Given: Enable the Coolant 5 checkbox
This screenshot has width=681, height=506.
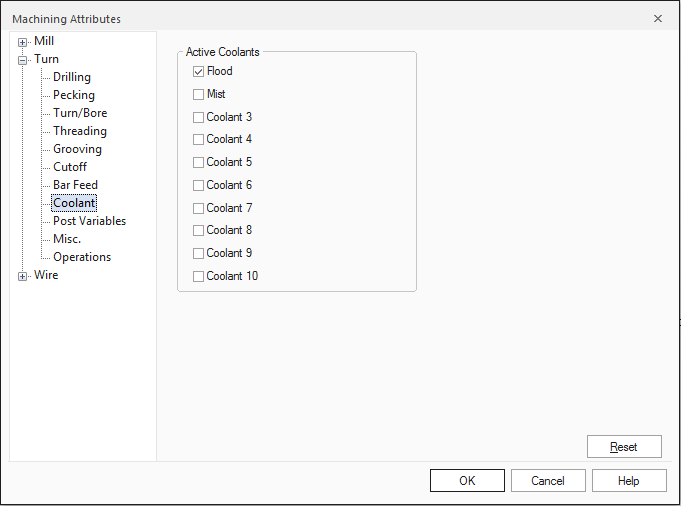Looking at the screenshot, I should point(199,162).
